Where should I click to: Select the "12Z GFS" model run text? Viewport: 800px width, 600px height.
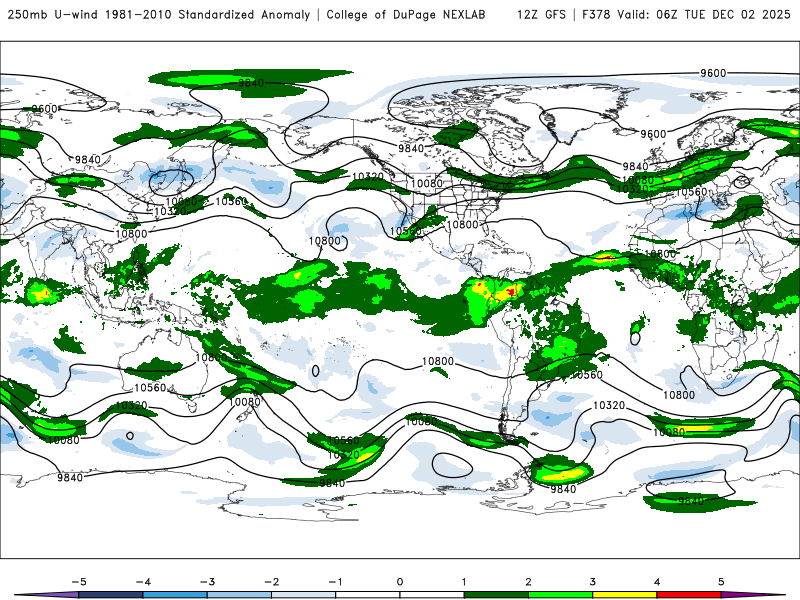(541, 14)
